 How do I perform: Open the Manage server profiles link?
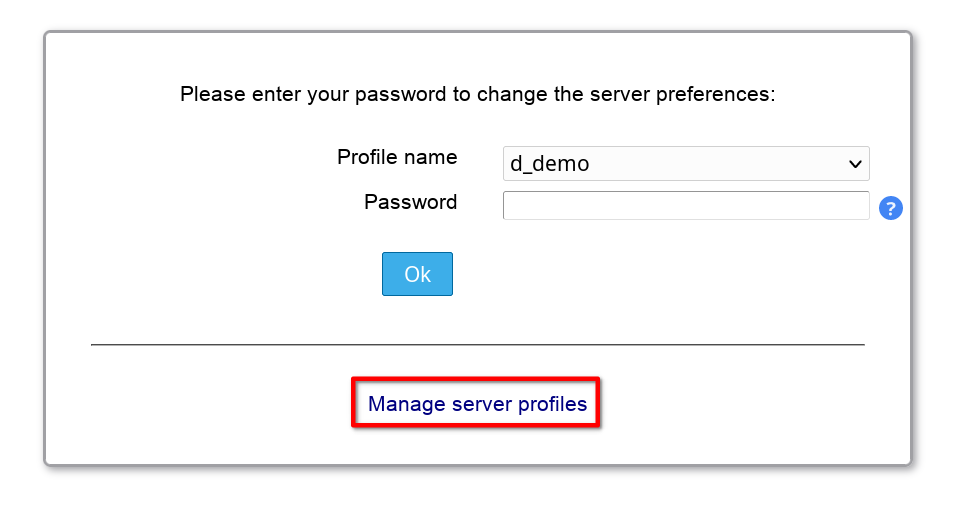pos(476,405)
